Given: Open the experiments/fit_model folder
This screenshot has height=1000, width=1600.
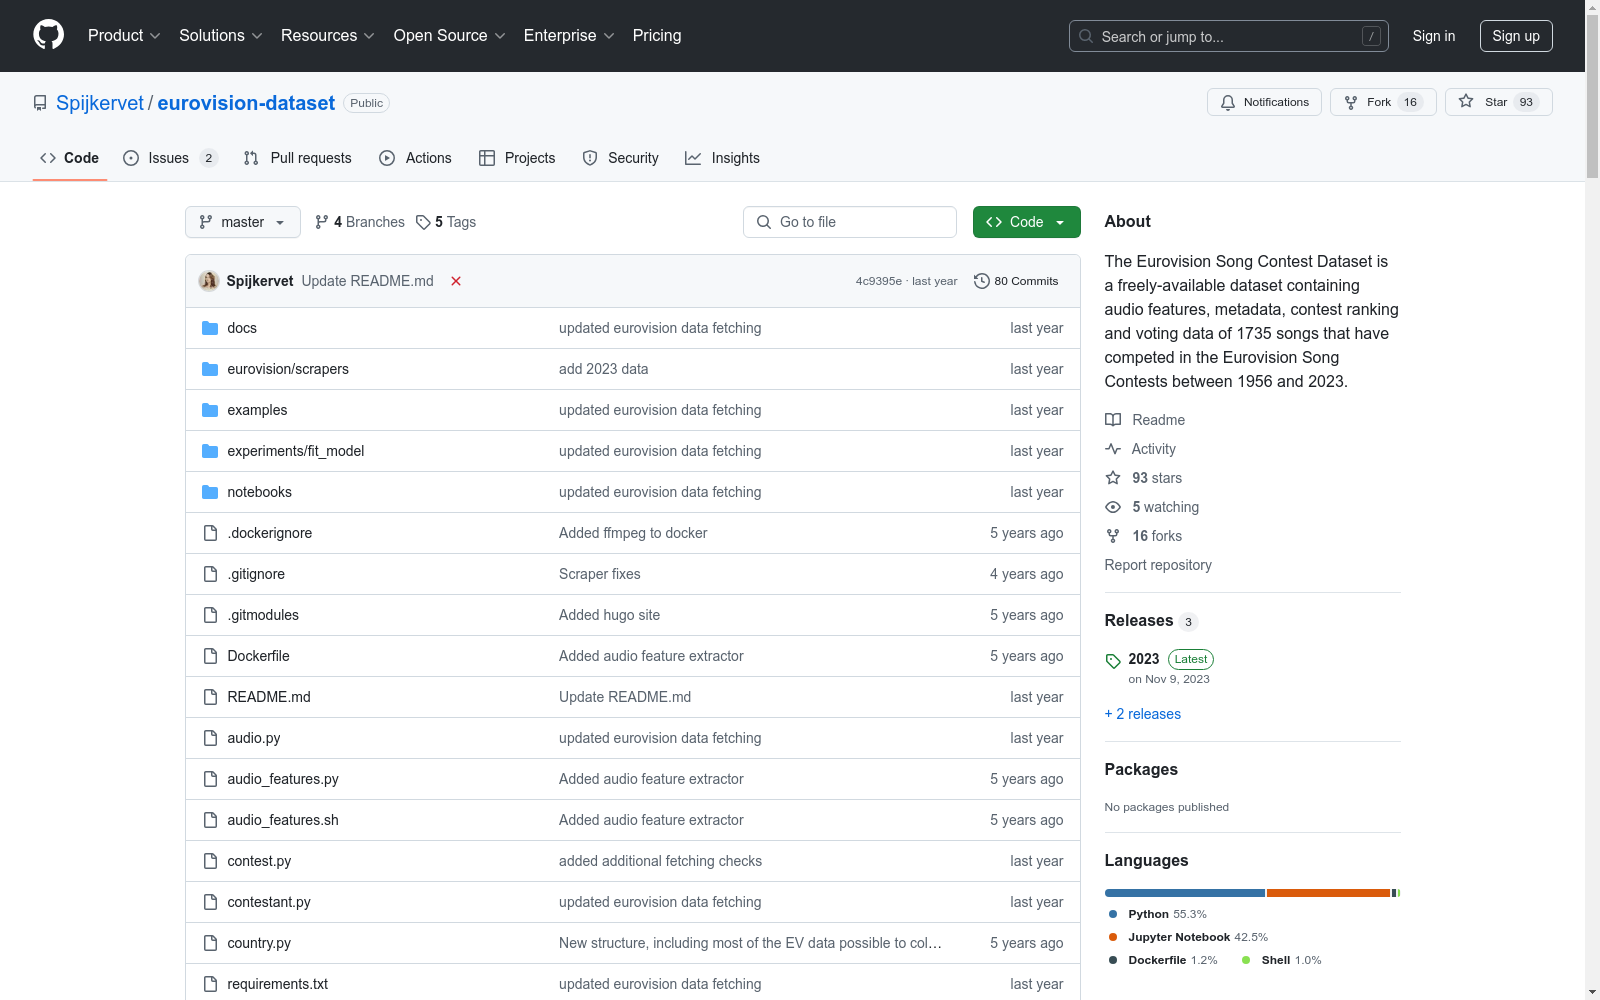Looking at the screenshot, I should tap(295, 451).
